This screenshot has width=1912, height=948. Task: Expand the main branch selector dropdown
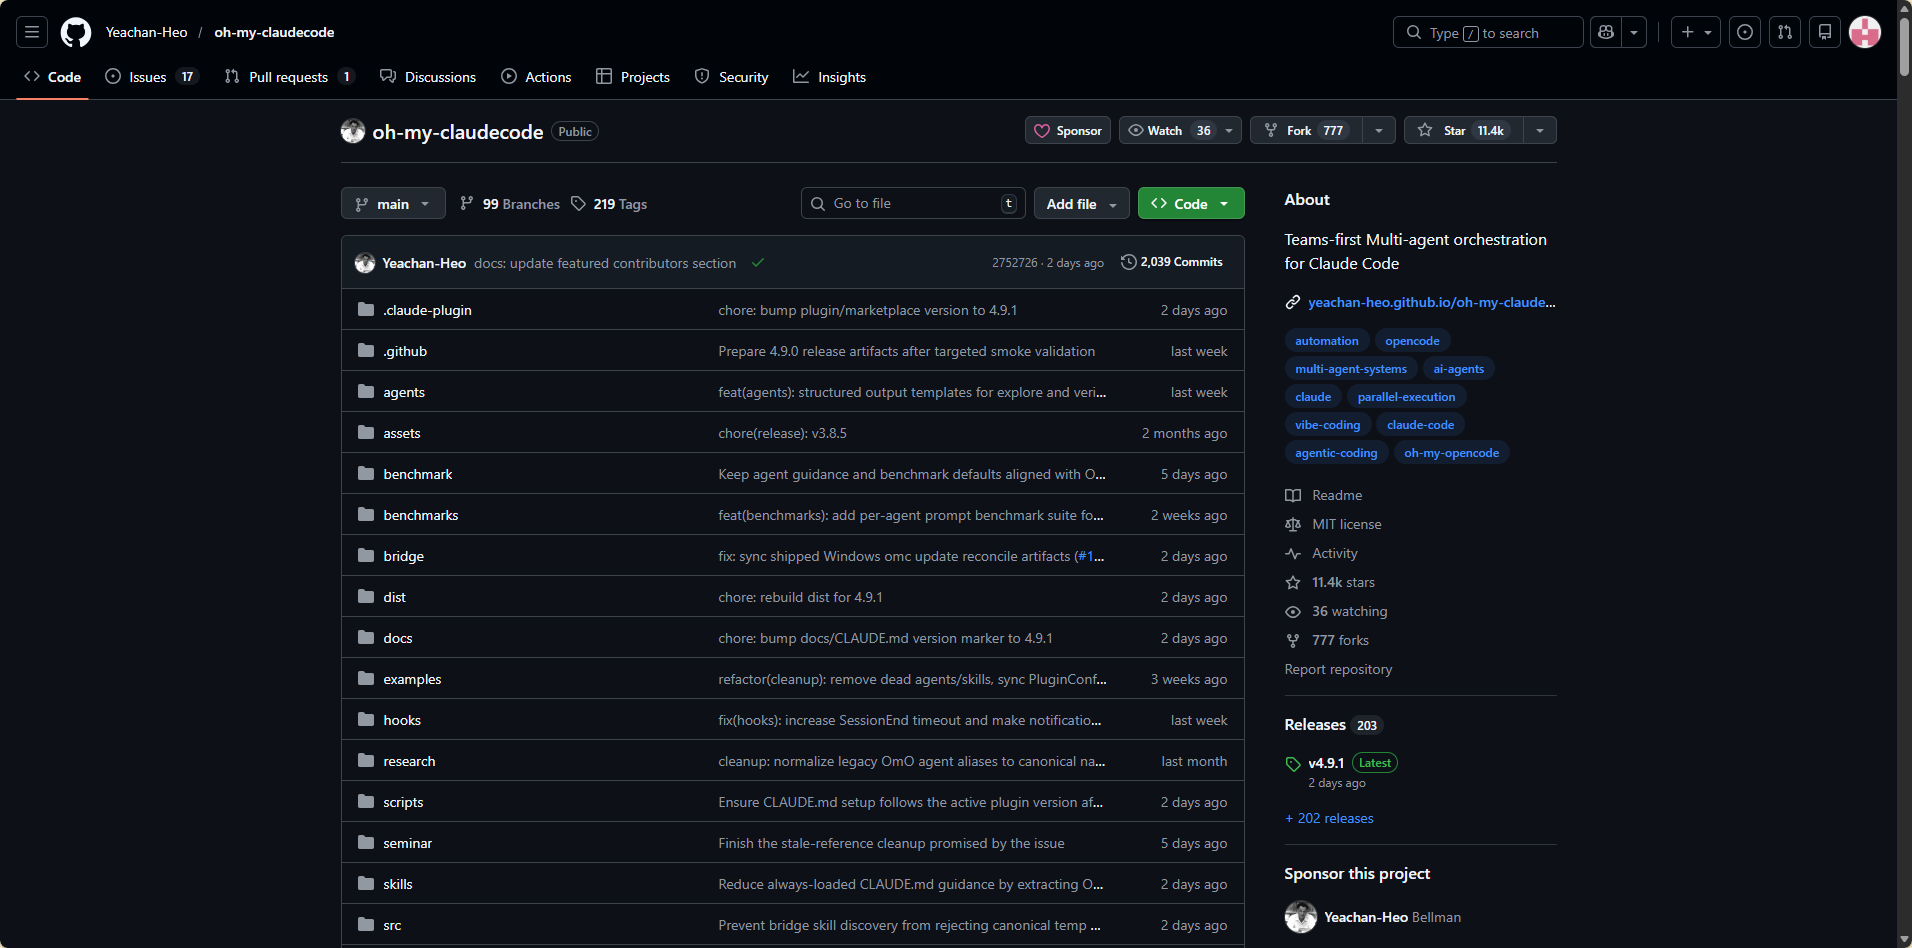click(x=393, y=204)
